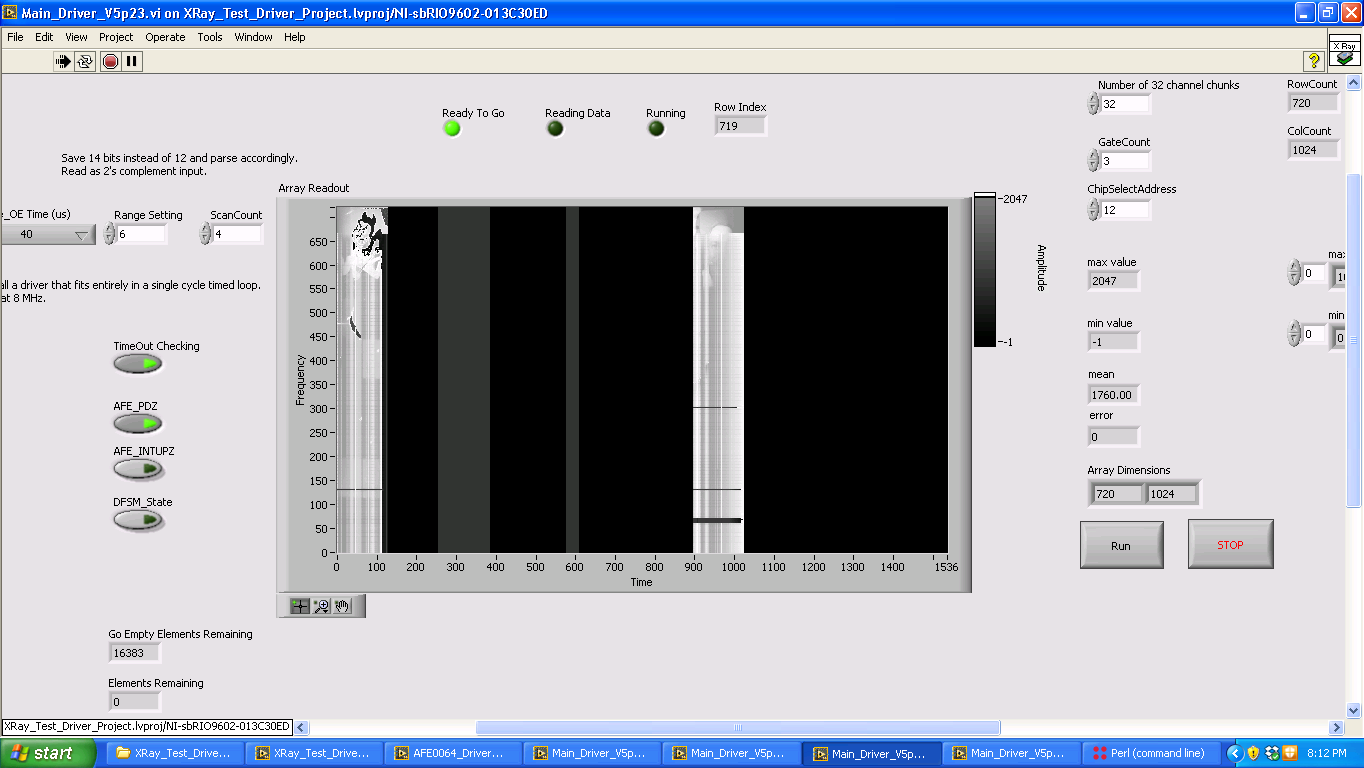This screenshot has width=1364, height=768.
Task: Select the graph panning hand tool
Action: (342, 605)
